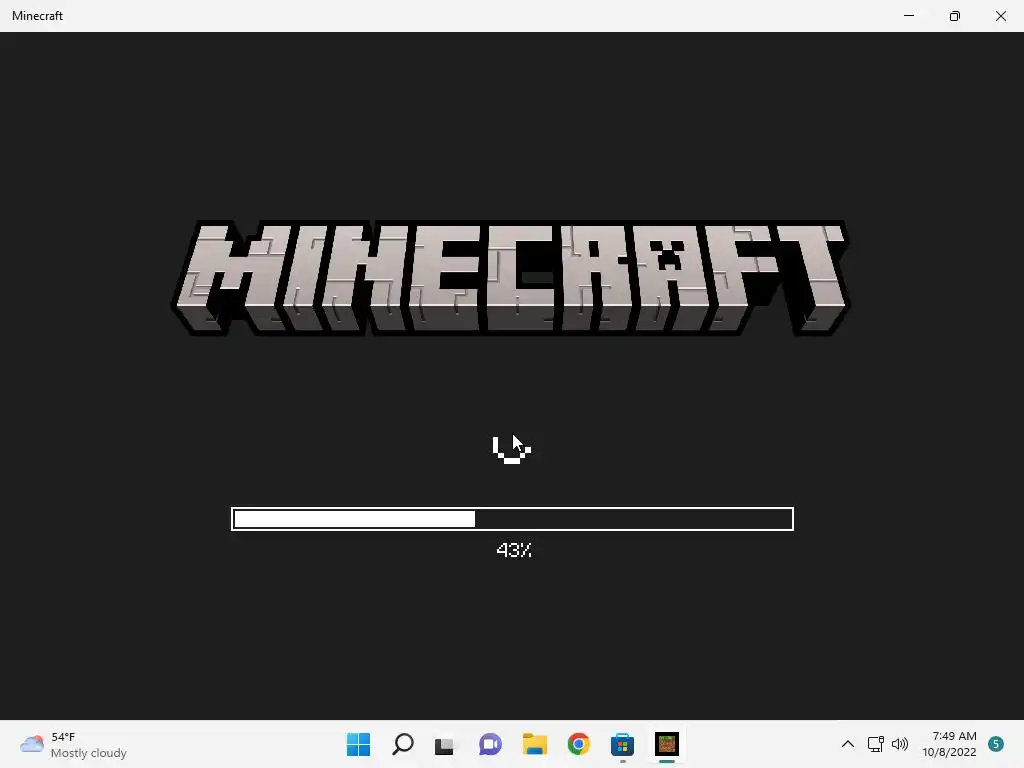Open weather widget showing 54°F
This screenshot has width=1024, height=768.
click(73, 744)
